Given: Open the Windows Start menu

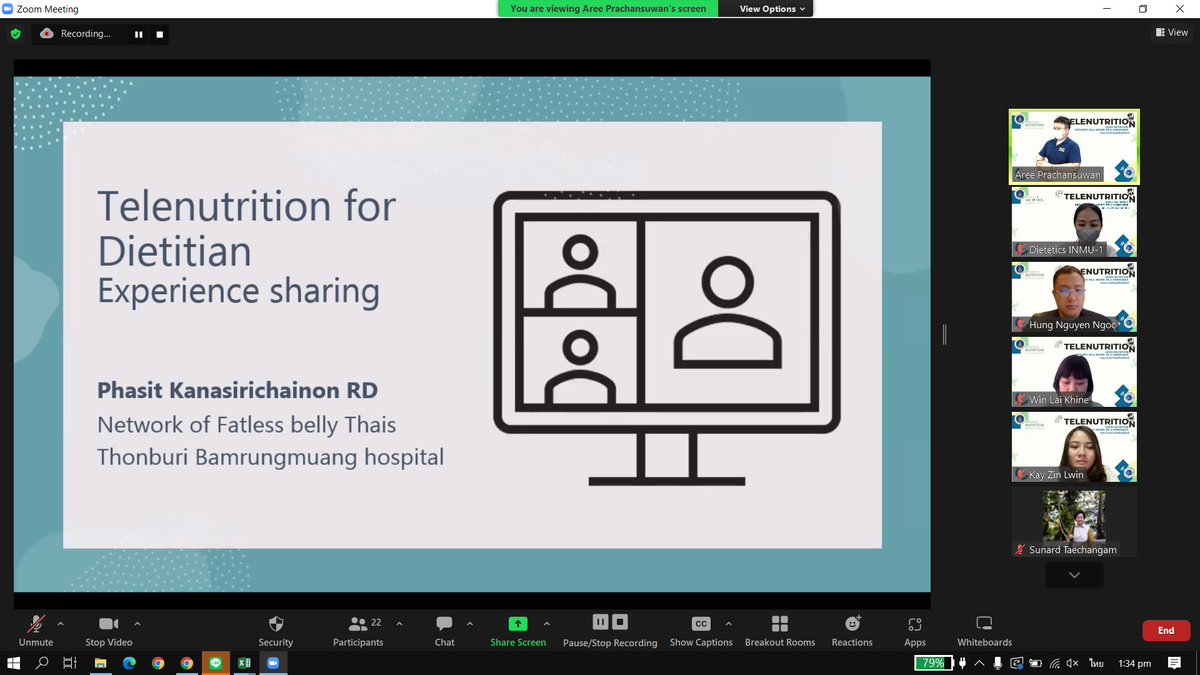Looking at the screenshot, I should [12, 663].
